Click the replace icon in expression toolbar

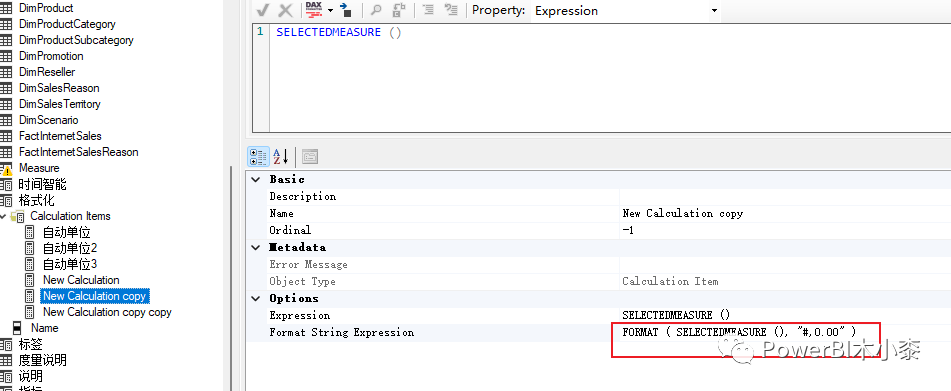(x=398, y=10)
